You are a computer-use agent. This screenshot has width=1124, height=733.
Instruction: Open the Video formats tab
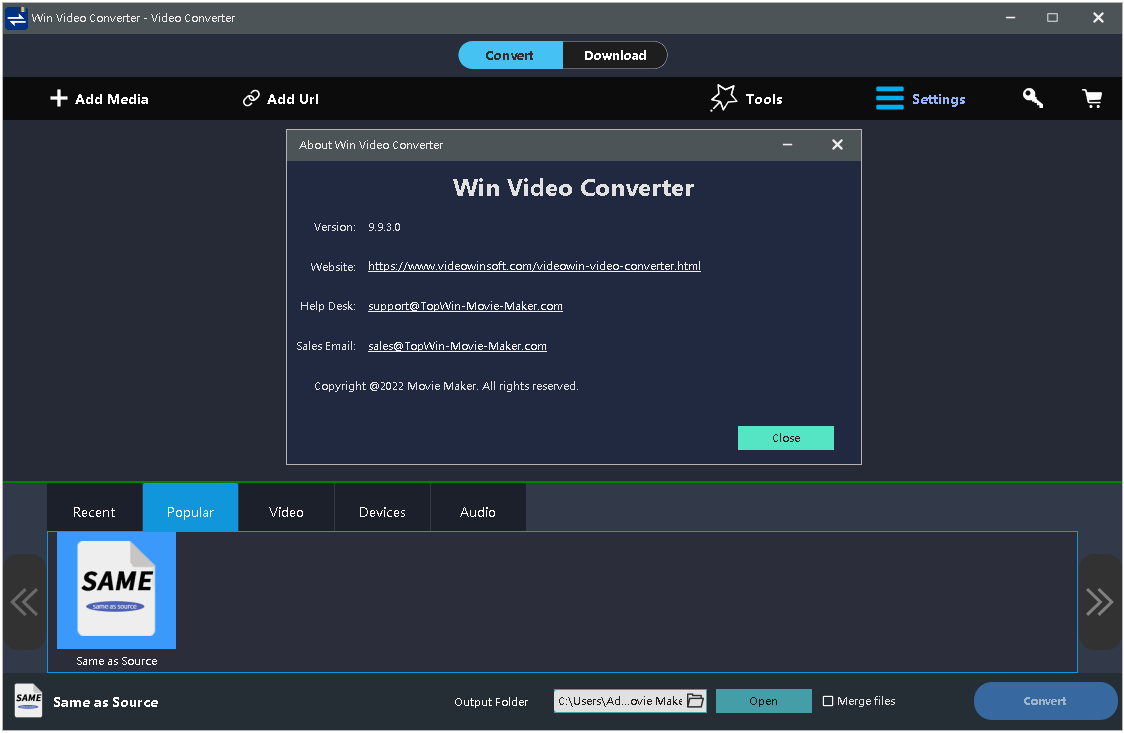tap(286, 507)
